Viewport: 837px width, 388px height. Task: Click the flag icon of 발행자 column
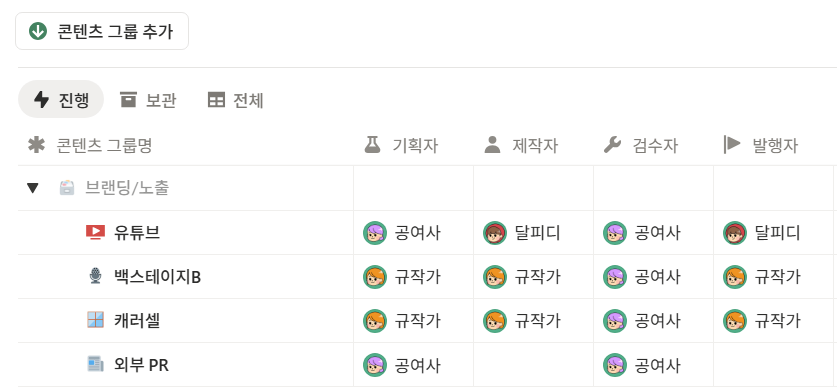click(732, 144)
